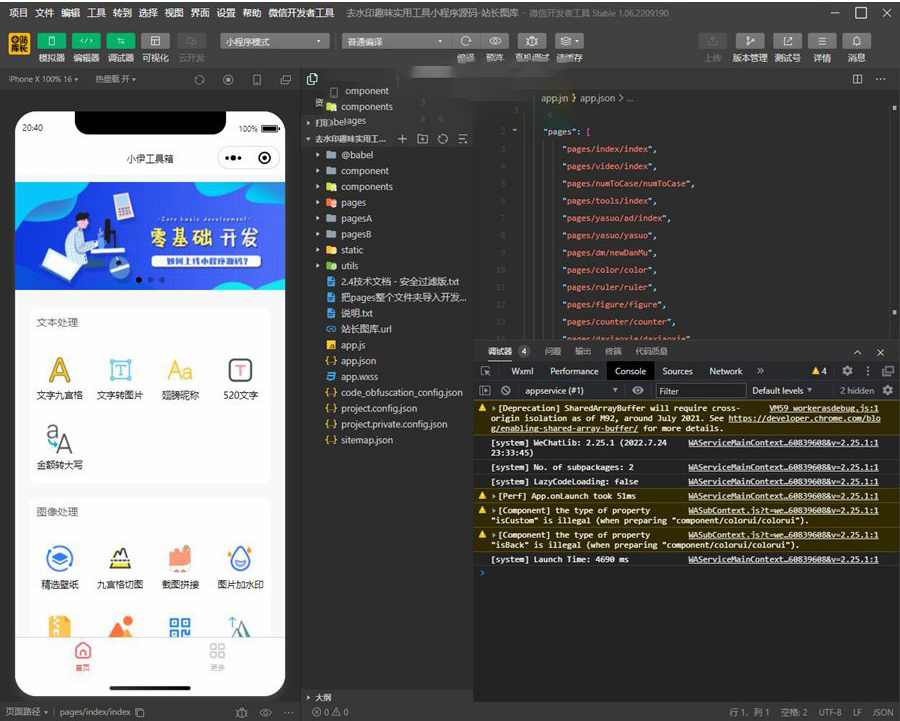The height and width of the screenshot is (721, 900).
Task: Collapse the debugger panel chevron
Action: click(x=857, y=352)
